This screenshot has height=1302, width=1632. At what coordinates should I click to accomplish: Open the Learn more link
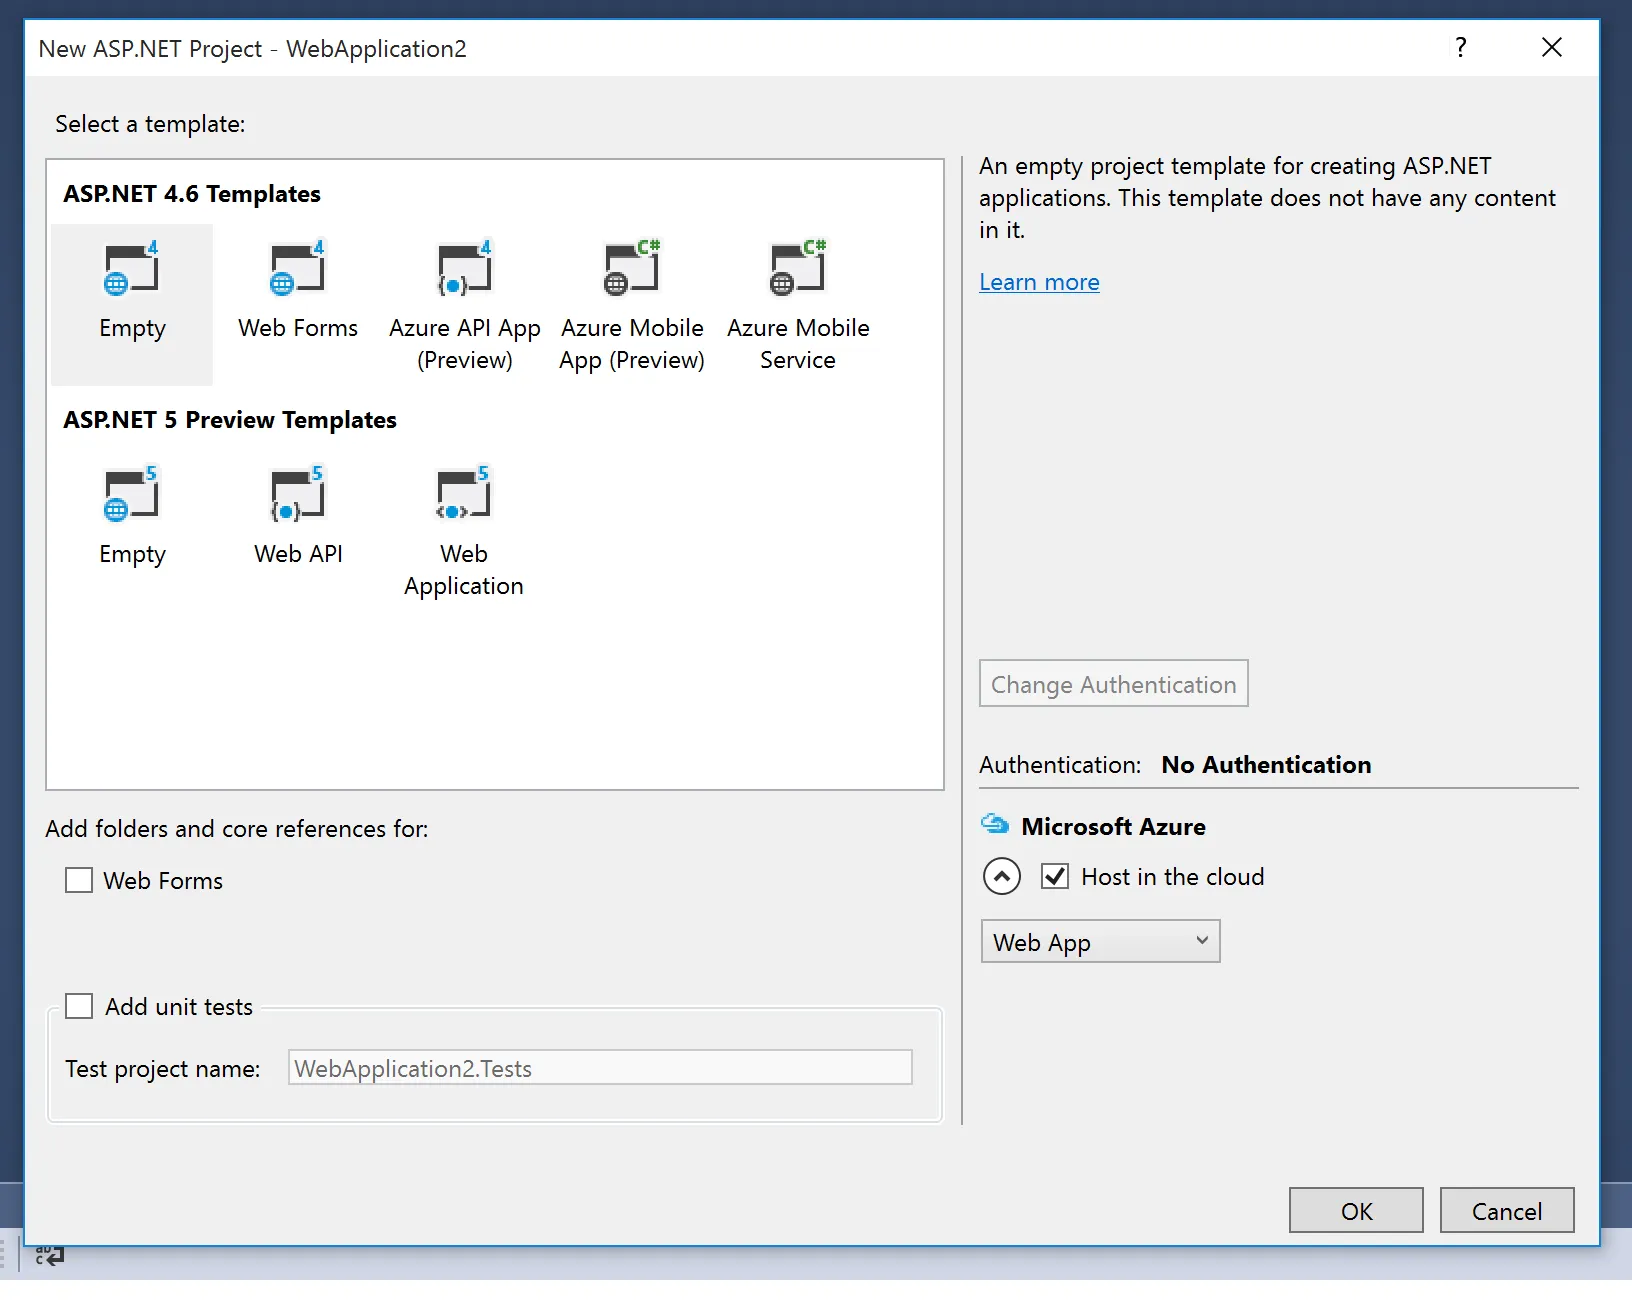coord(1039,282)
